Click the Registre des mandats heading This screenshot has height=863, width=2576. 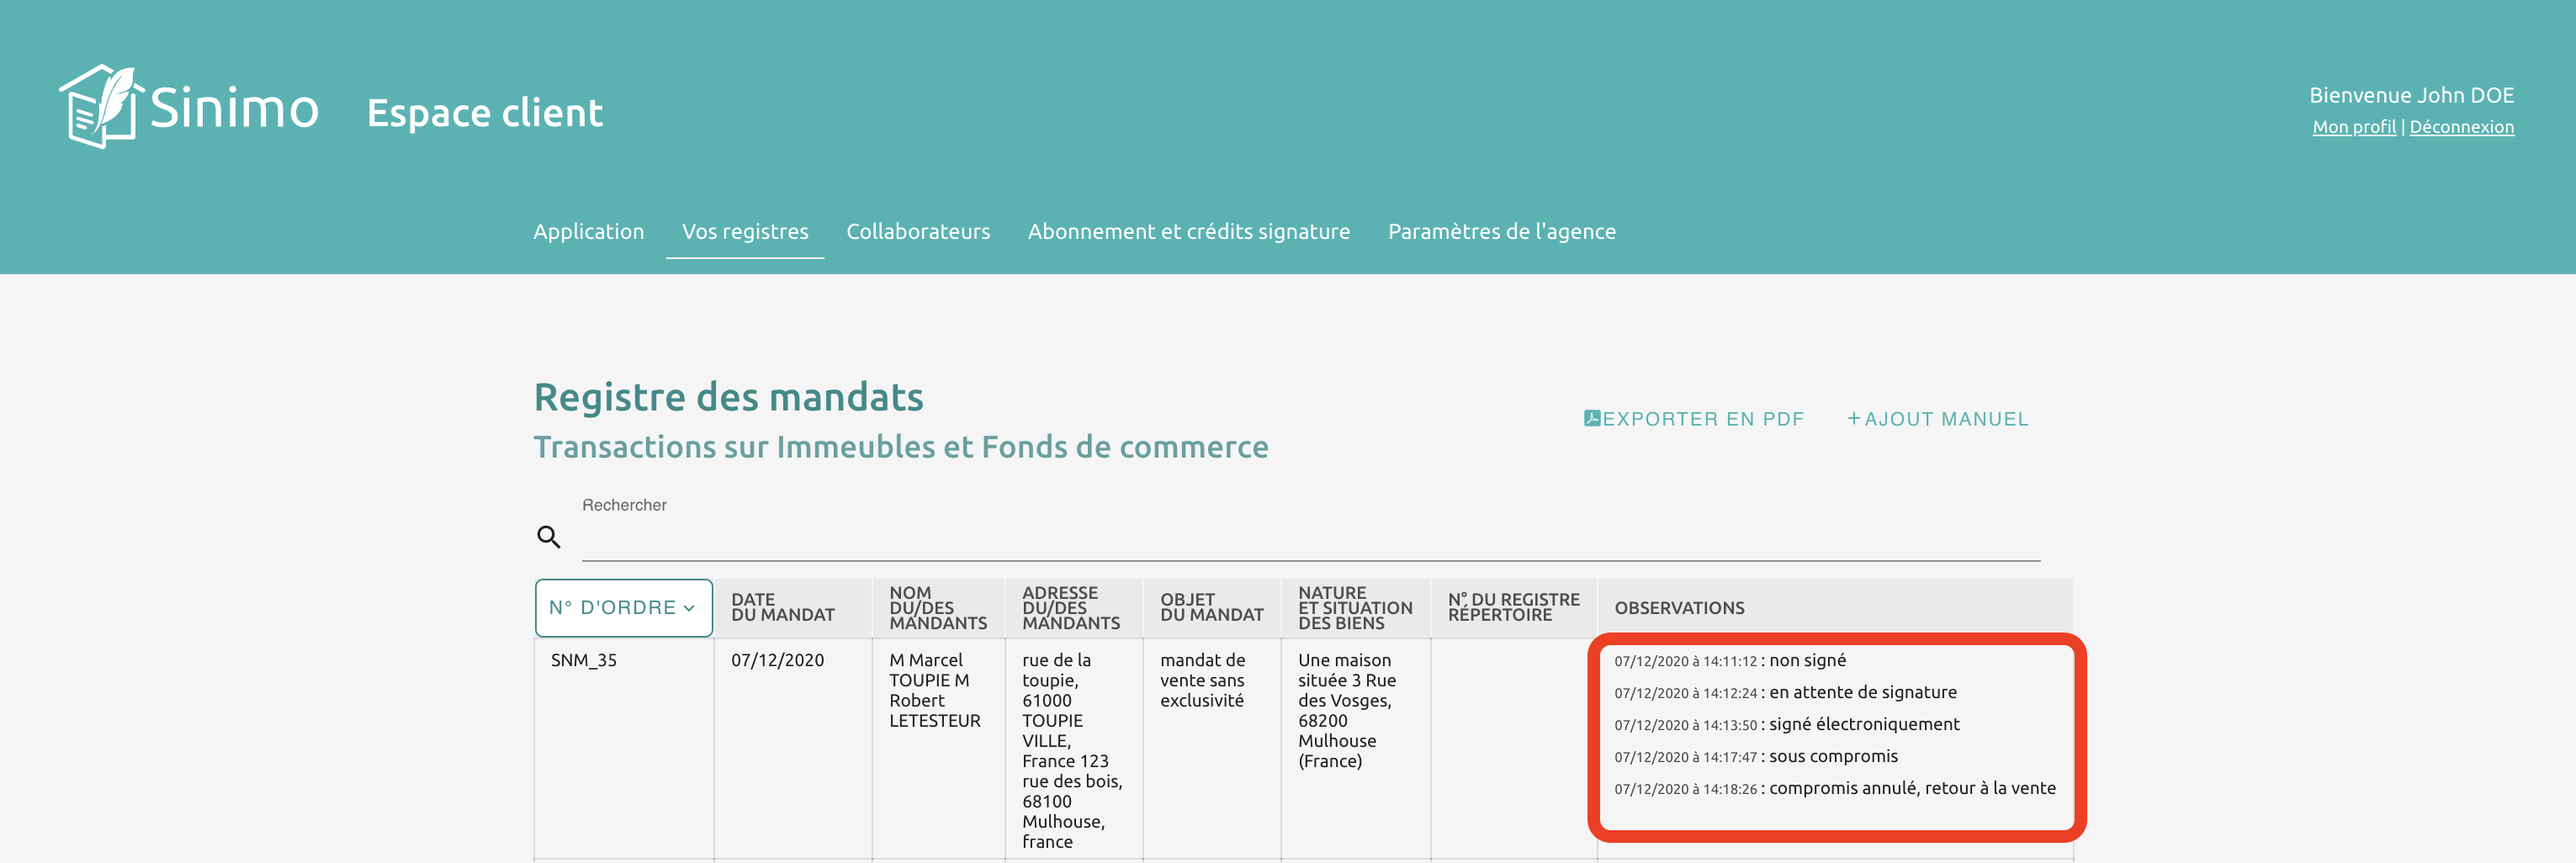[729, 397]
